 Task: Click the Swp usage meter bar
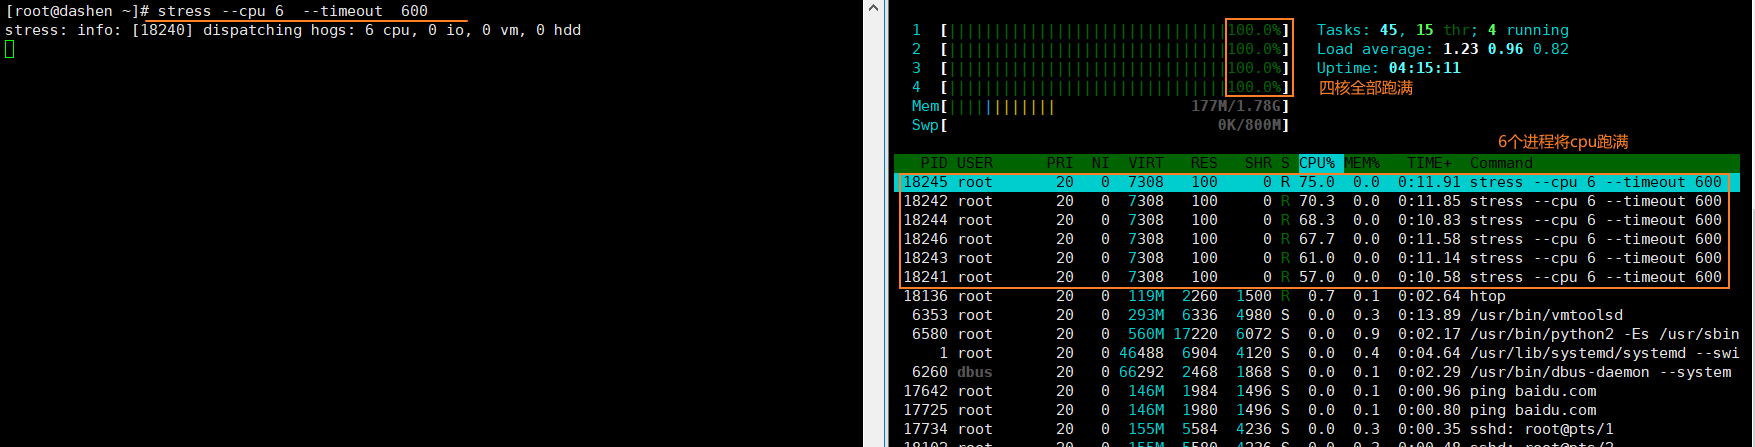pos(1100,125)
